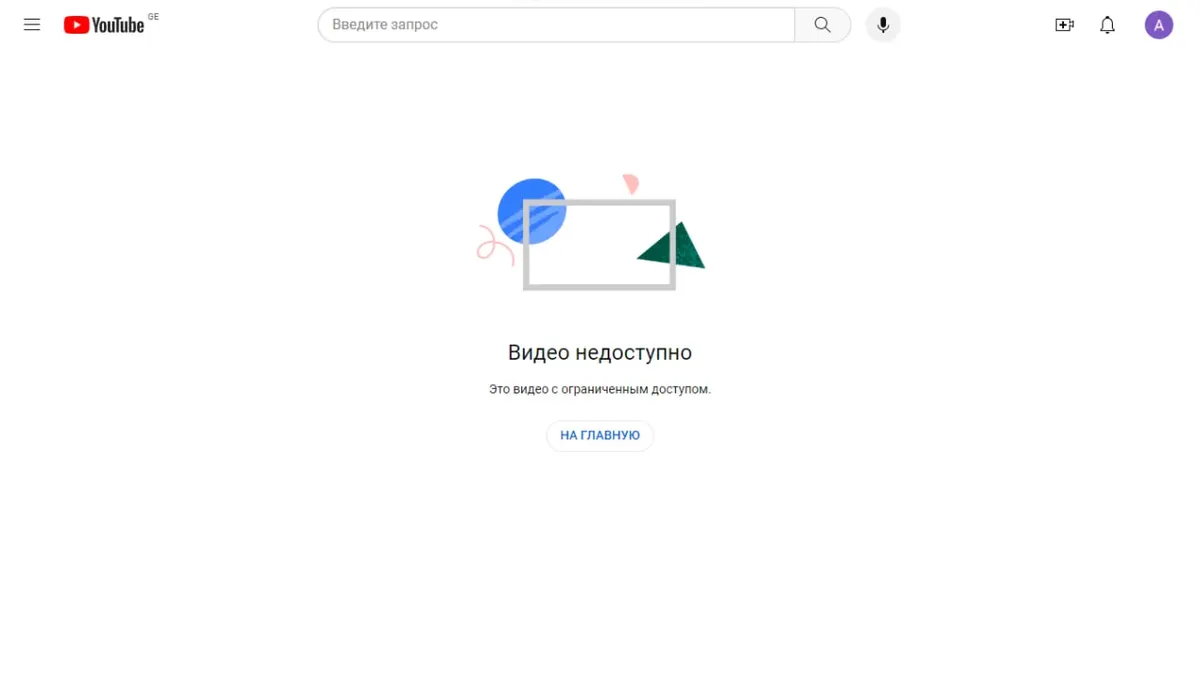Click the pink semicircle above the frame
1200x682 pixels.
(x=631, y=184)
